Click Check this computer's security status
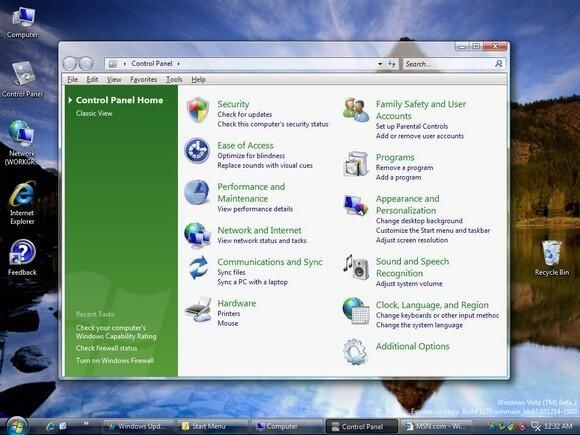 (273, 124)
